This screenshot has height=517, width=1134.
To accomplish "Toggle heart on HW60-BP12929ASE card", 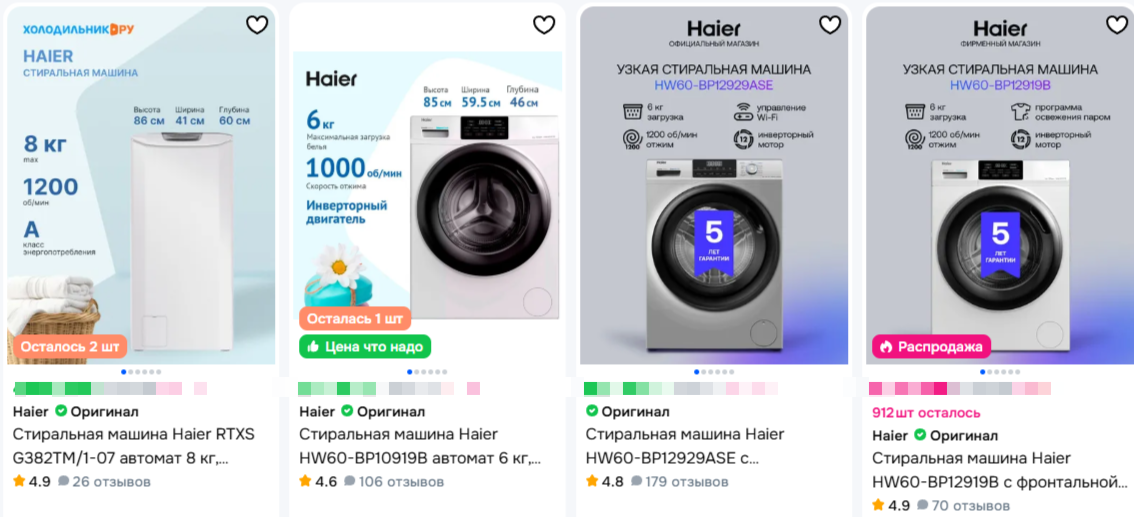I will [x=830, y=25].
